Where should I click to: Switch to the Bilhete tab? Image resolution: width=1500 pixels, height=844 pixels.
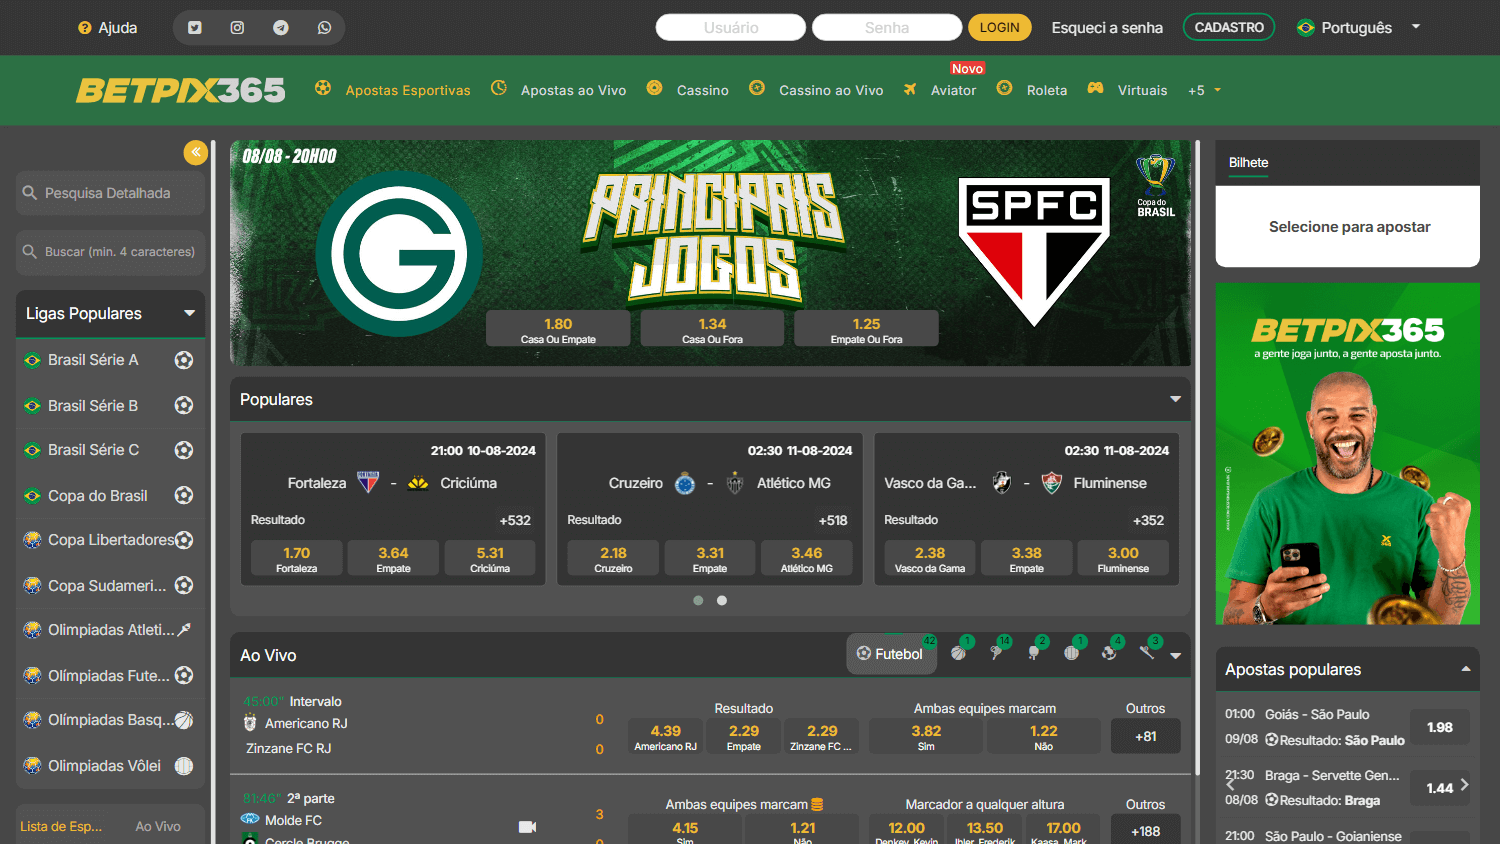pos(1248,162)
